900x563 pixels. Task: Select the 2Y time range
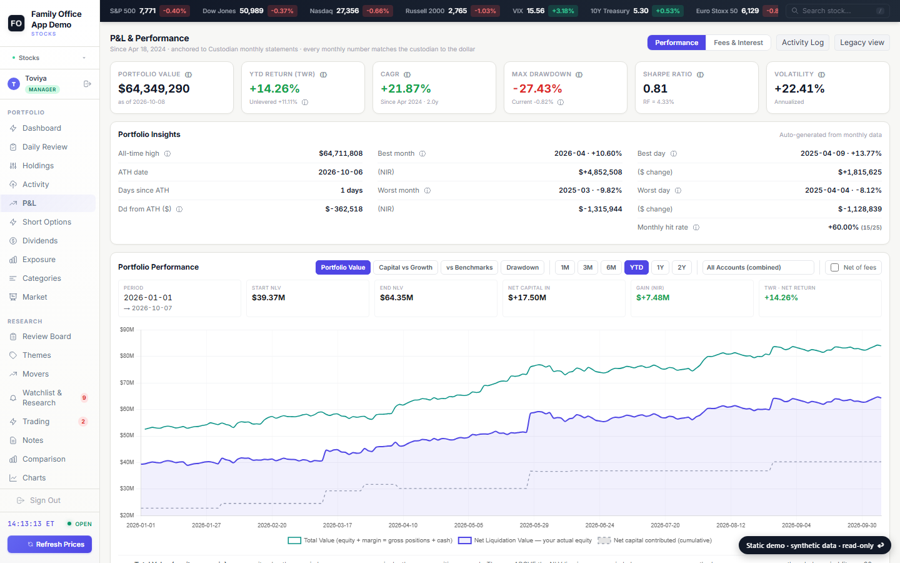[x=681, y=267]
